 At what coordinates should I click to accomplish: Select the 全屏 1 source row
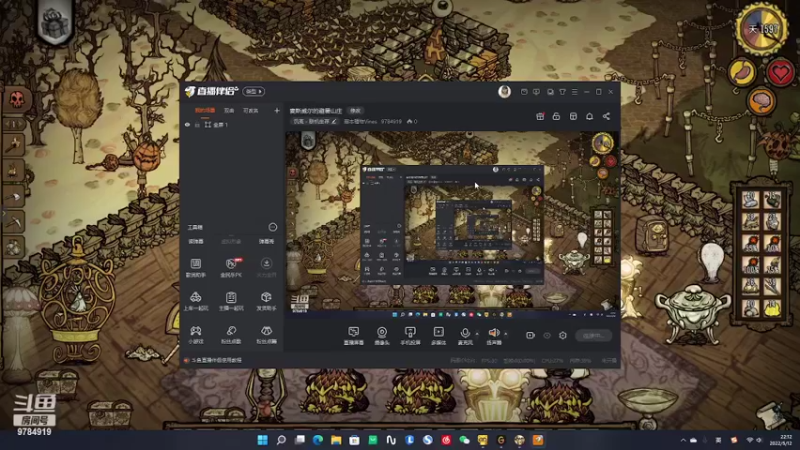pos(232,124)
